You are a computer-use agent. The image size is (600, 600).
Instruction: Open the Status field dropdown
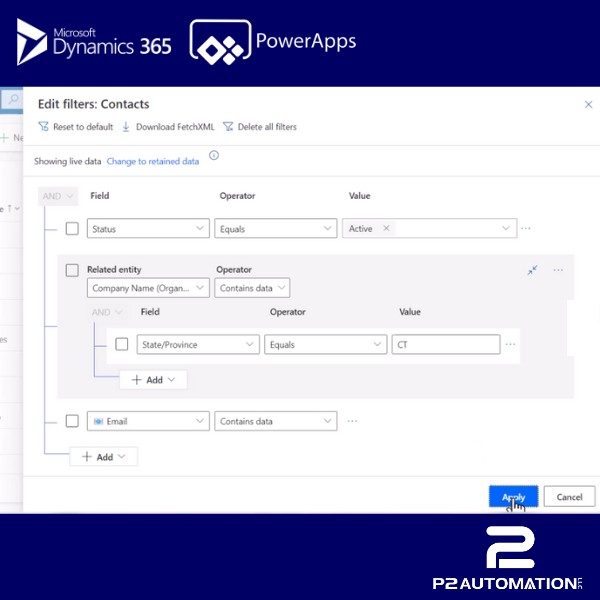coord(148,228)
